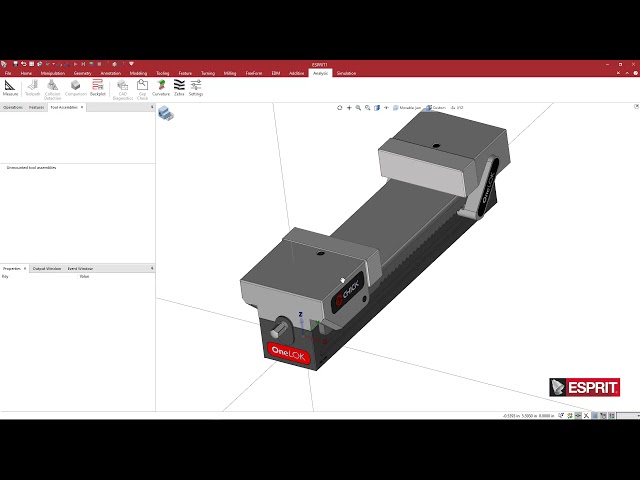Screen dimensions: 640x480
Task: Click the first zoom magnifier icon
Action: pyautogui.click(x=358, y=108)
